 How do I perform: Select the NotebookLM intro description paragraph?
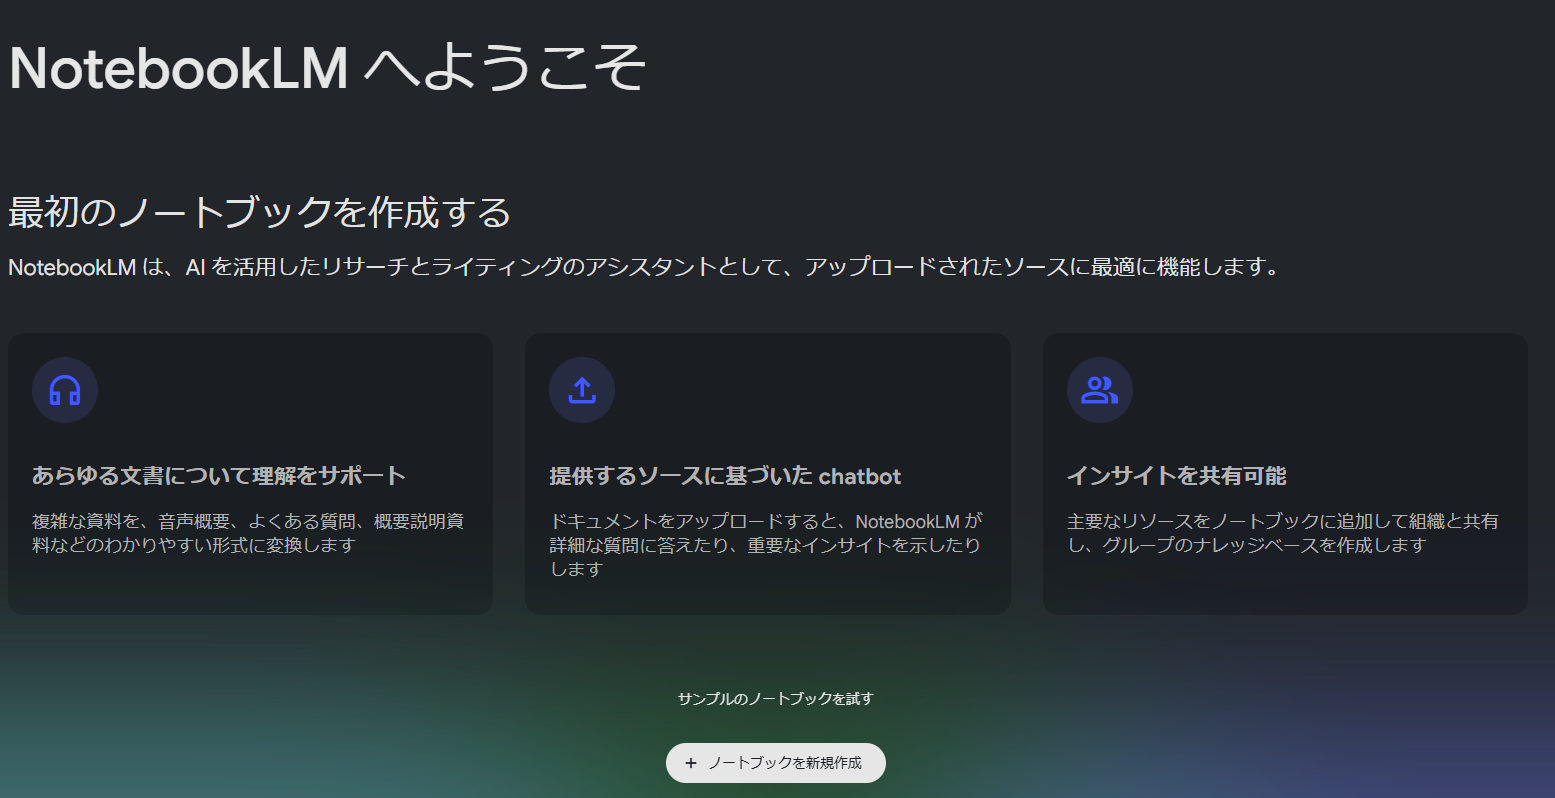point(643,265)
